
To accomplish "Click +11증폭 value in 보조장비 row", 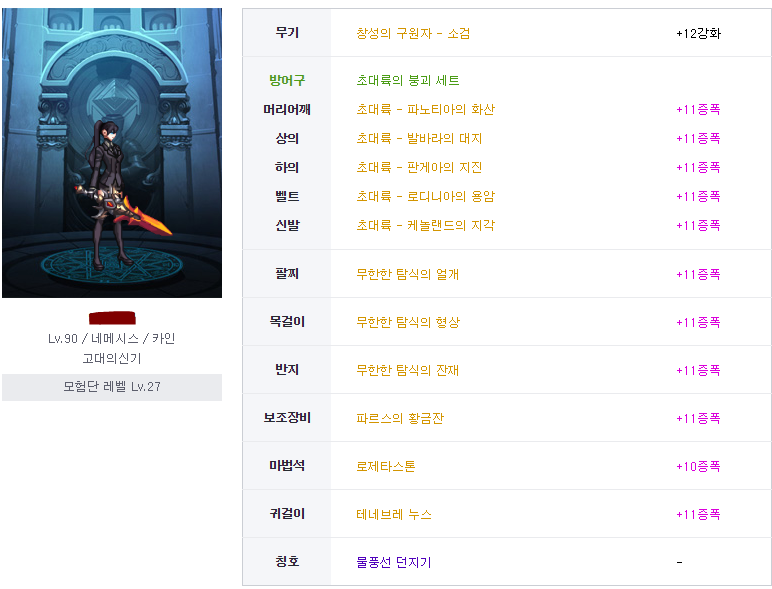I will point(698,419).
